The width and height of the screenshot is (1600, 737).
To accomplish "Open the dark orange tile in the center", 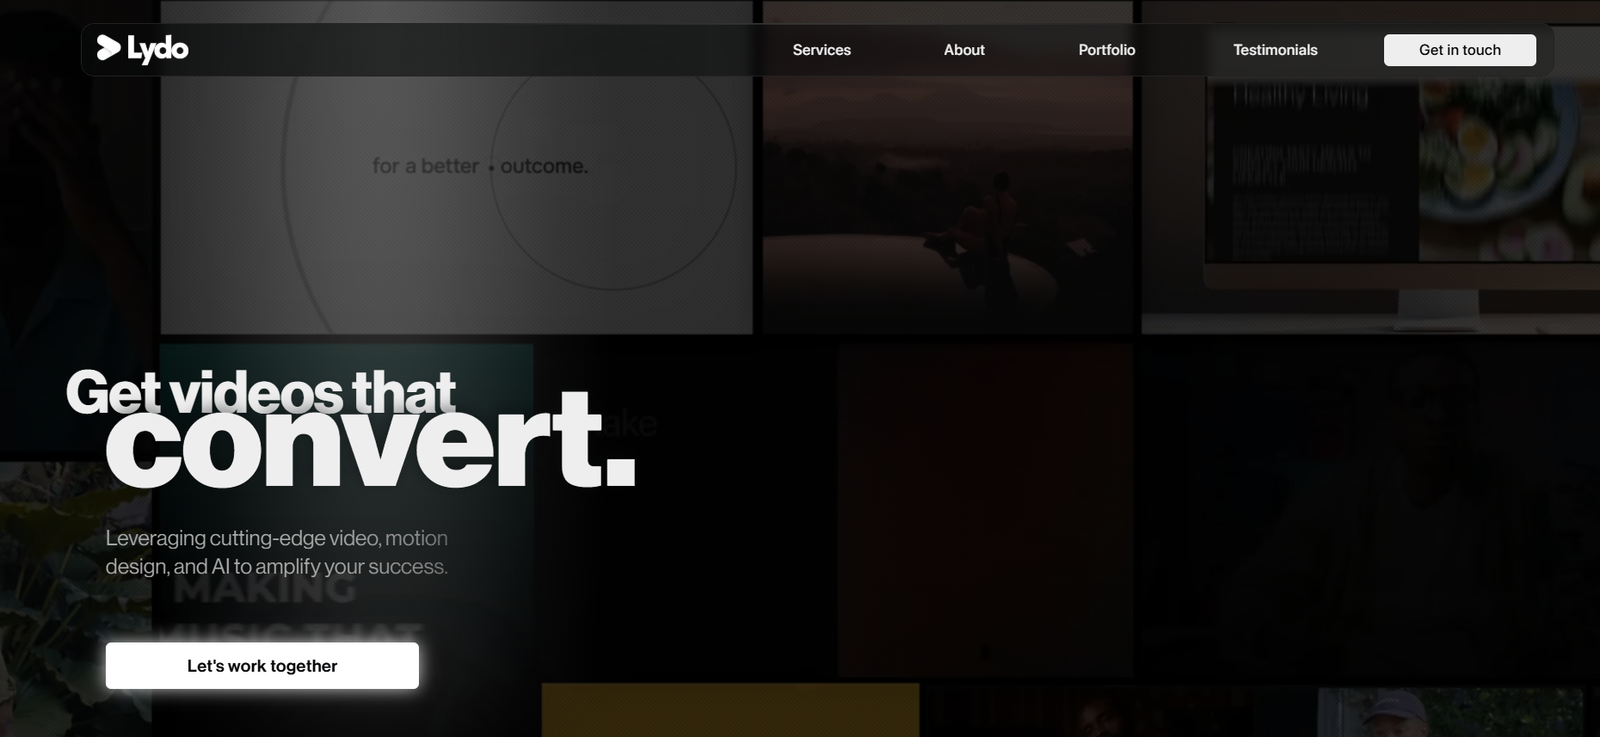I will click(x=985, y=510).
